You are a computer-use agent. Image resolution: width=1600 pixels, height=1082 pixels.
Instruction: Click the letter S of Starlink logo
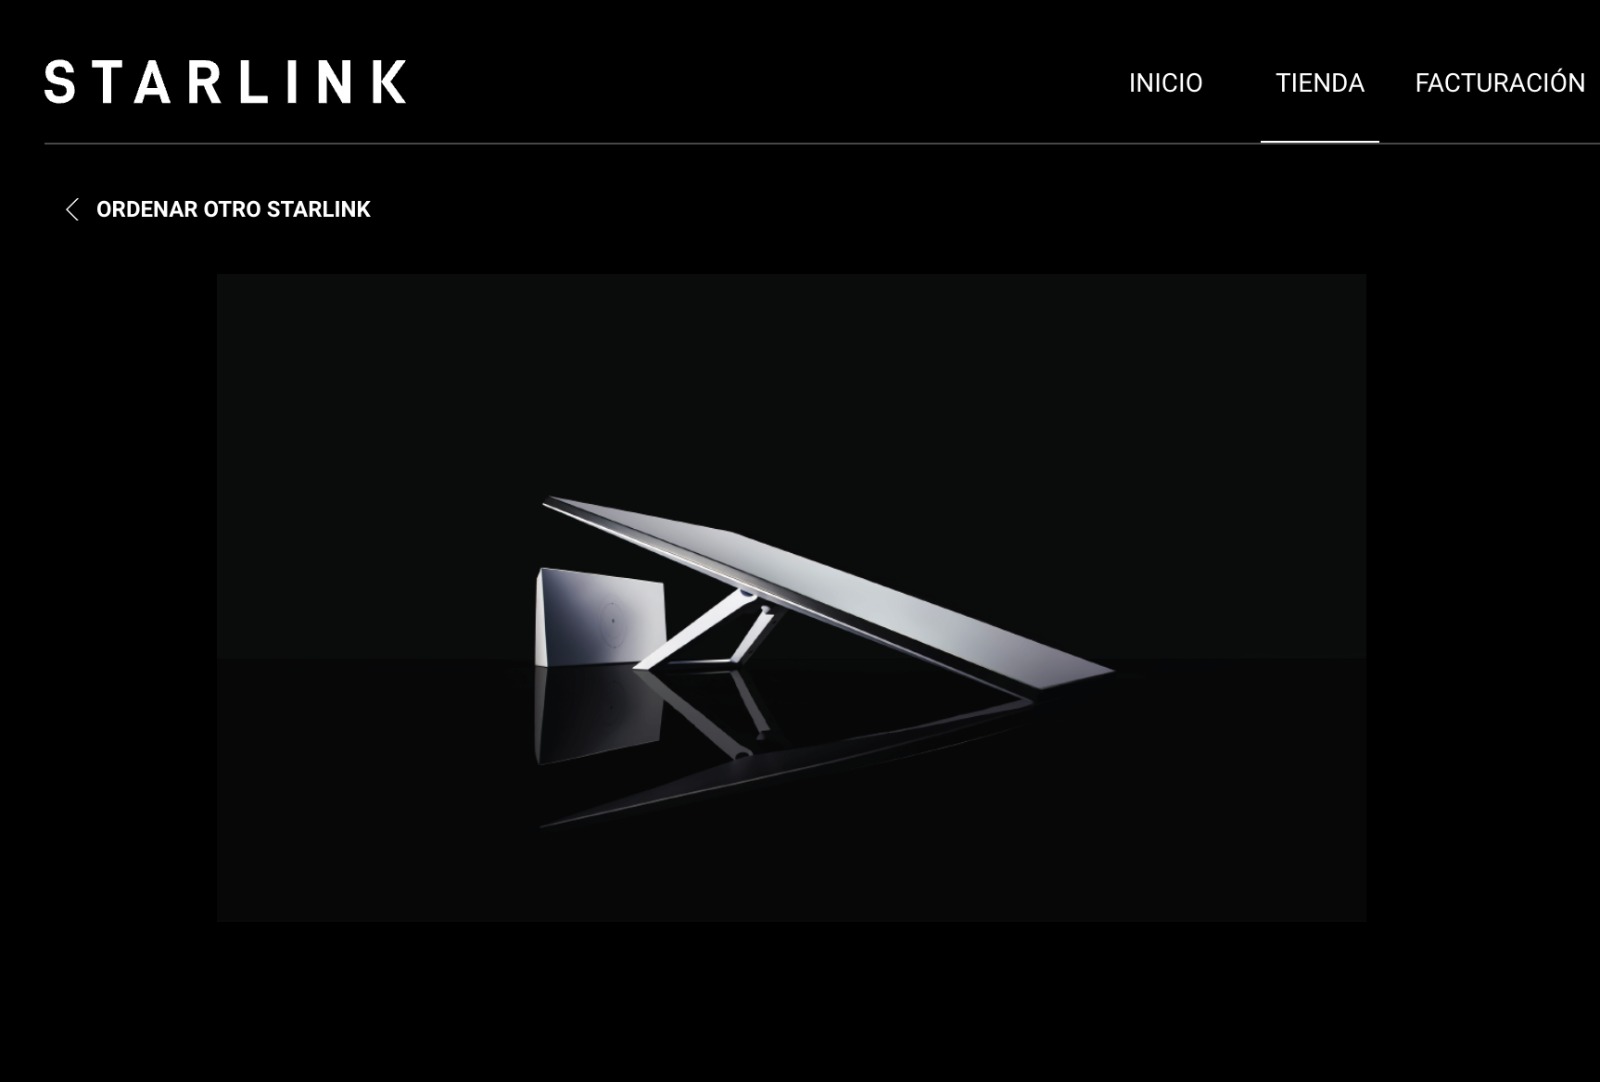click(x=60, y=82)
